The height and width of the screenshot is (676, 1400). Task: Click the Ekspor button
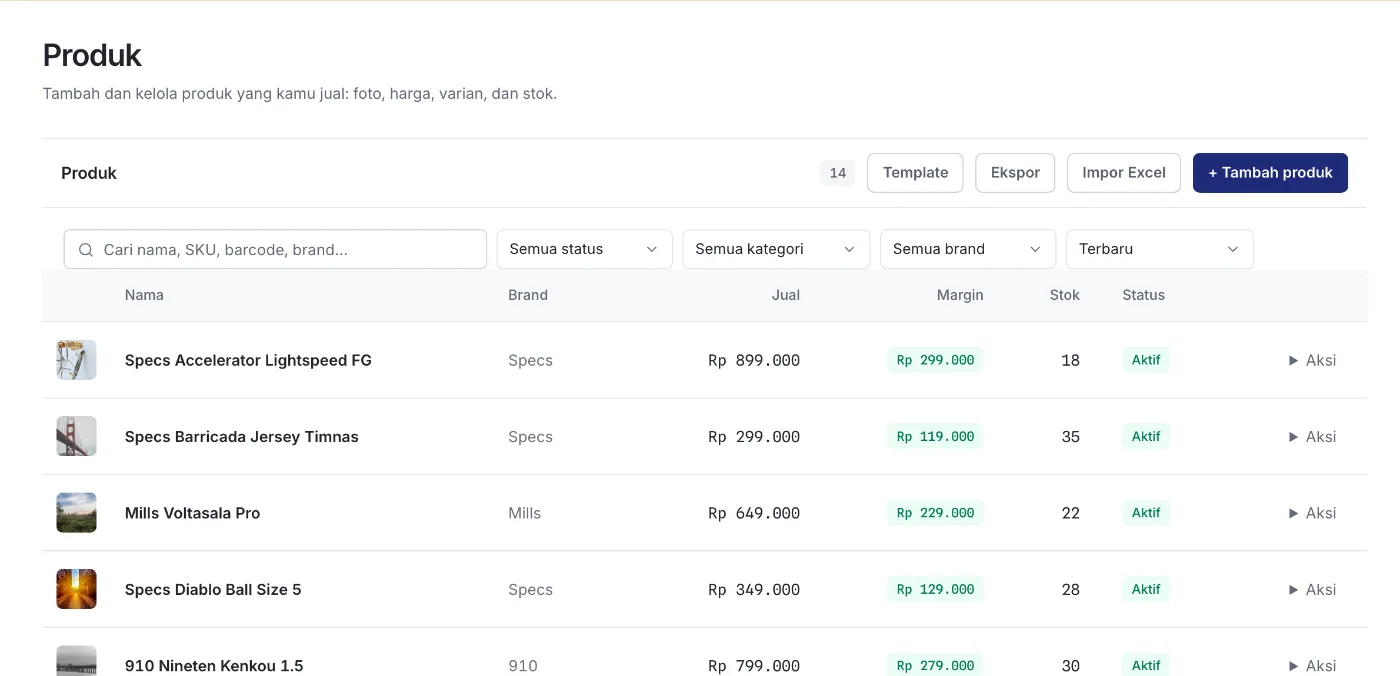(1015, 173)
